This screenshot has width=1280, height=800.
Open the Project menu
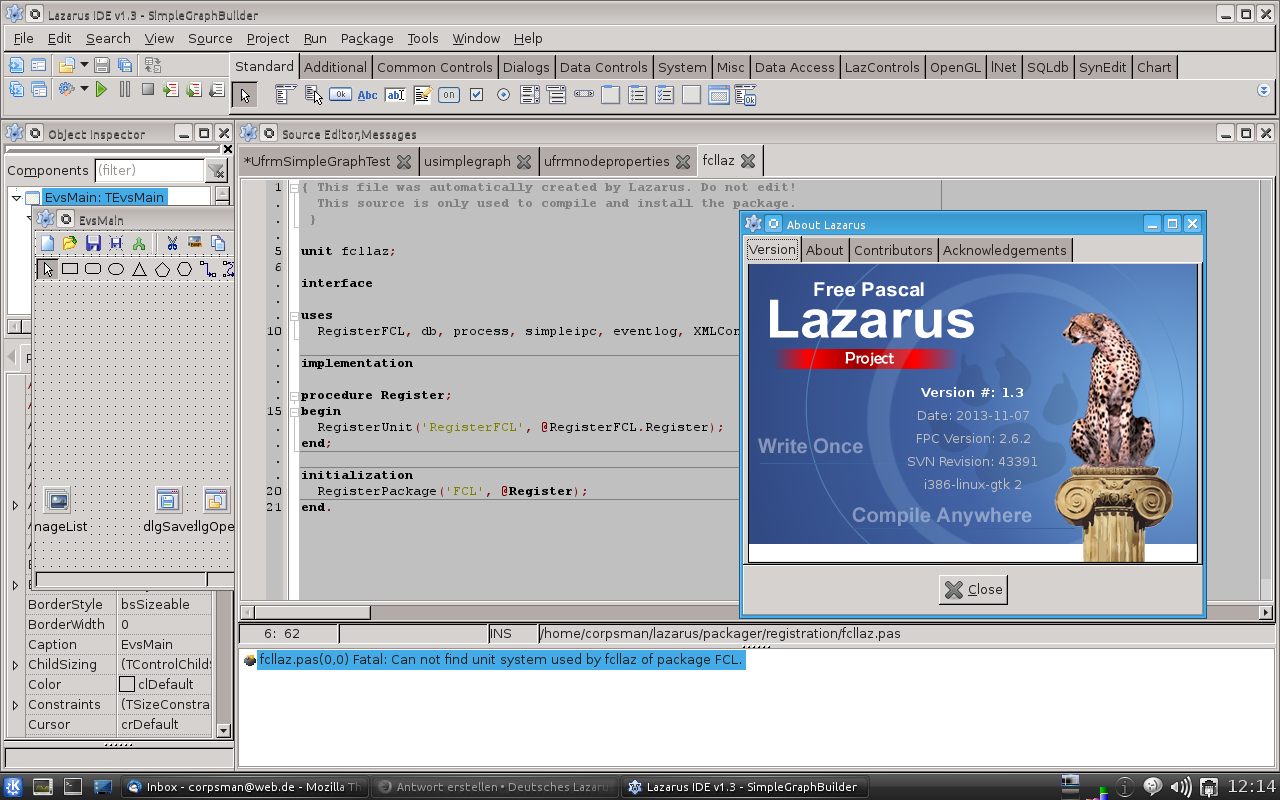coord(268,38)
